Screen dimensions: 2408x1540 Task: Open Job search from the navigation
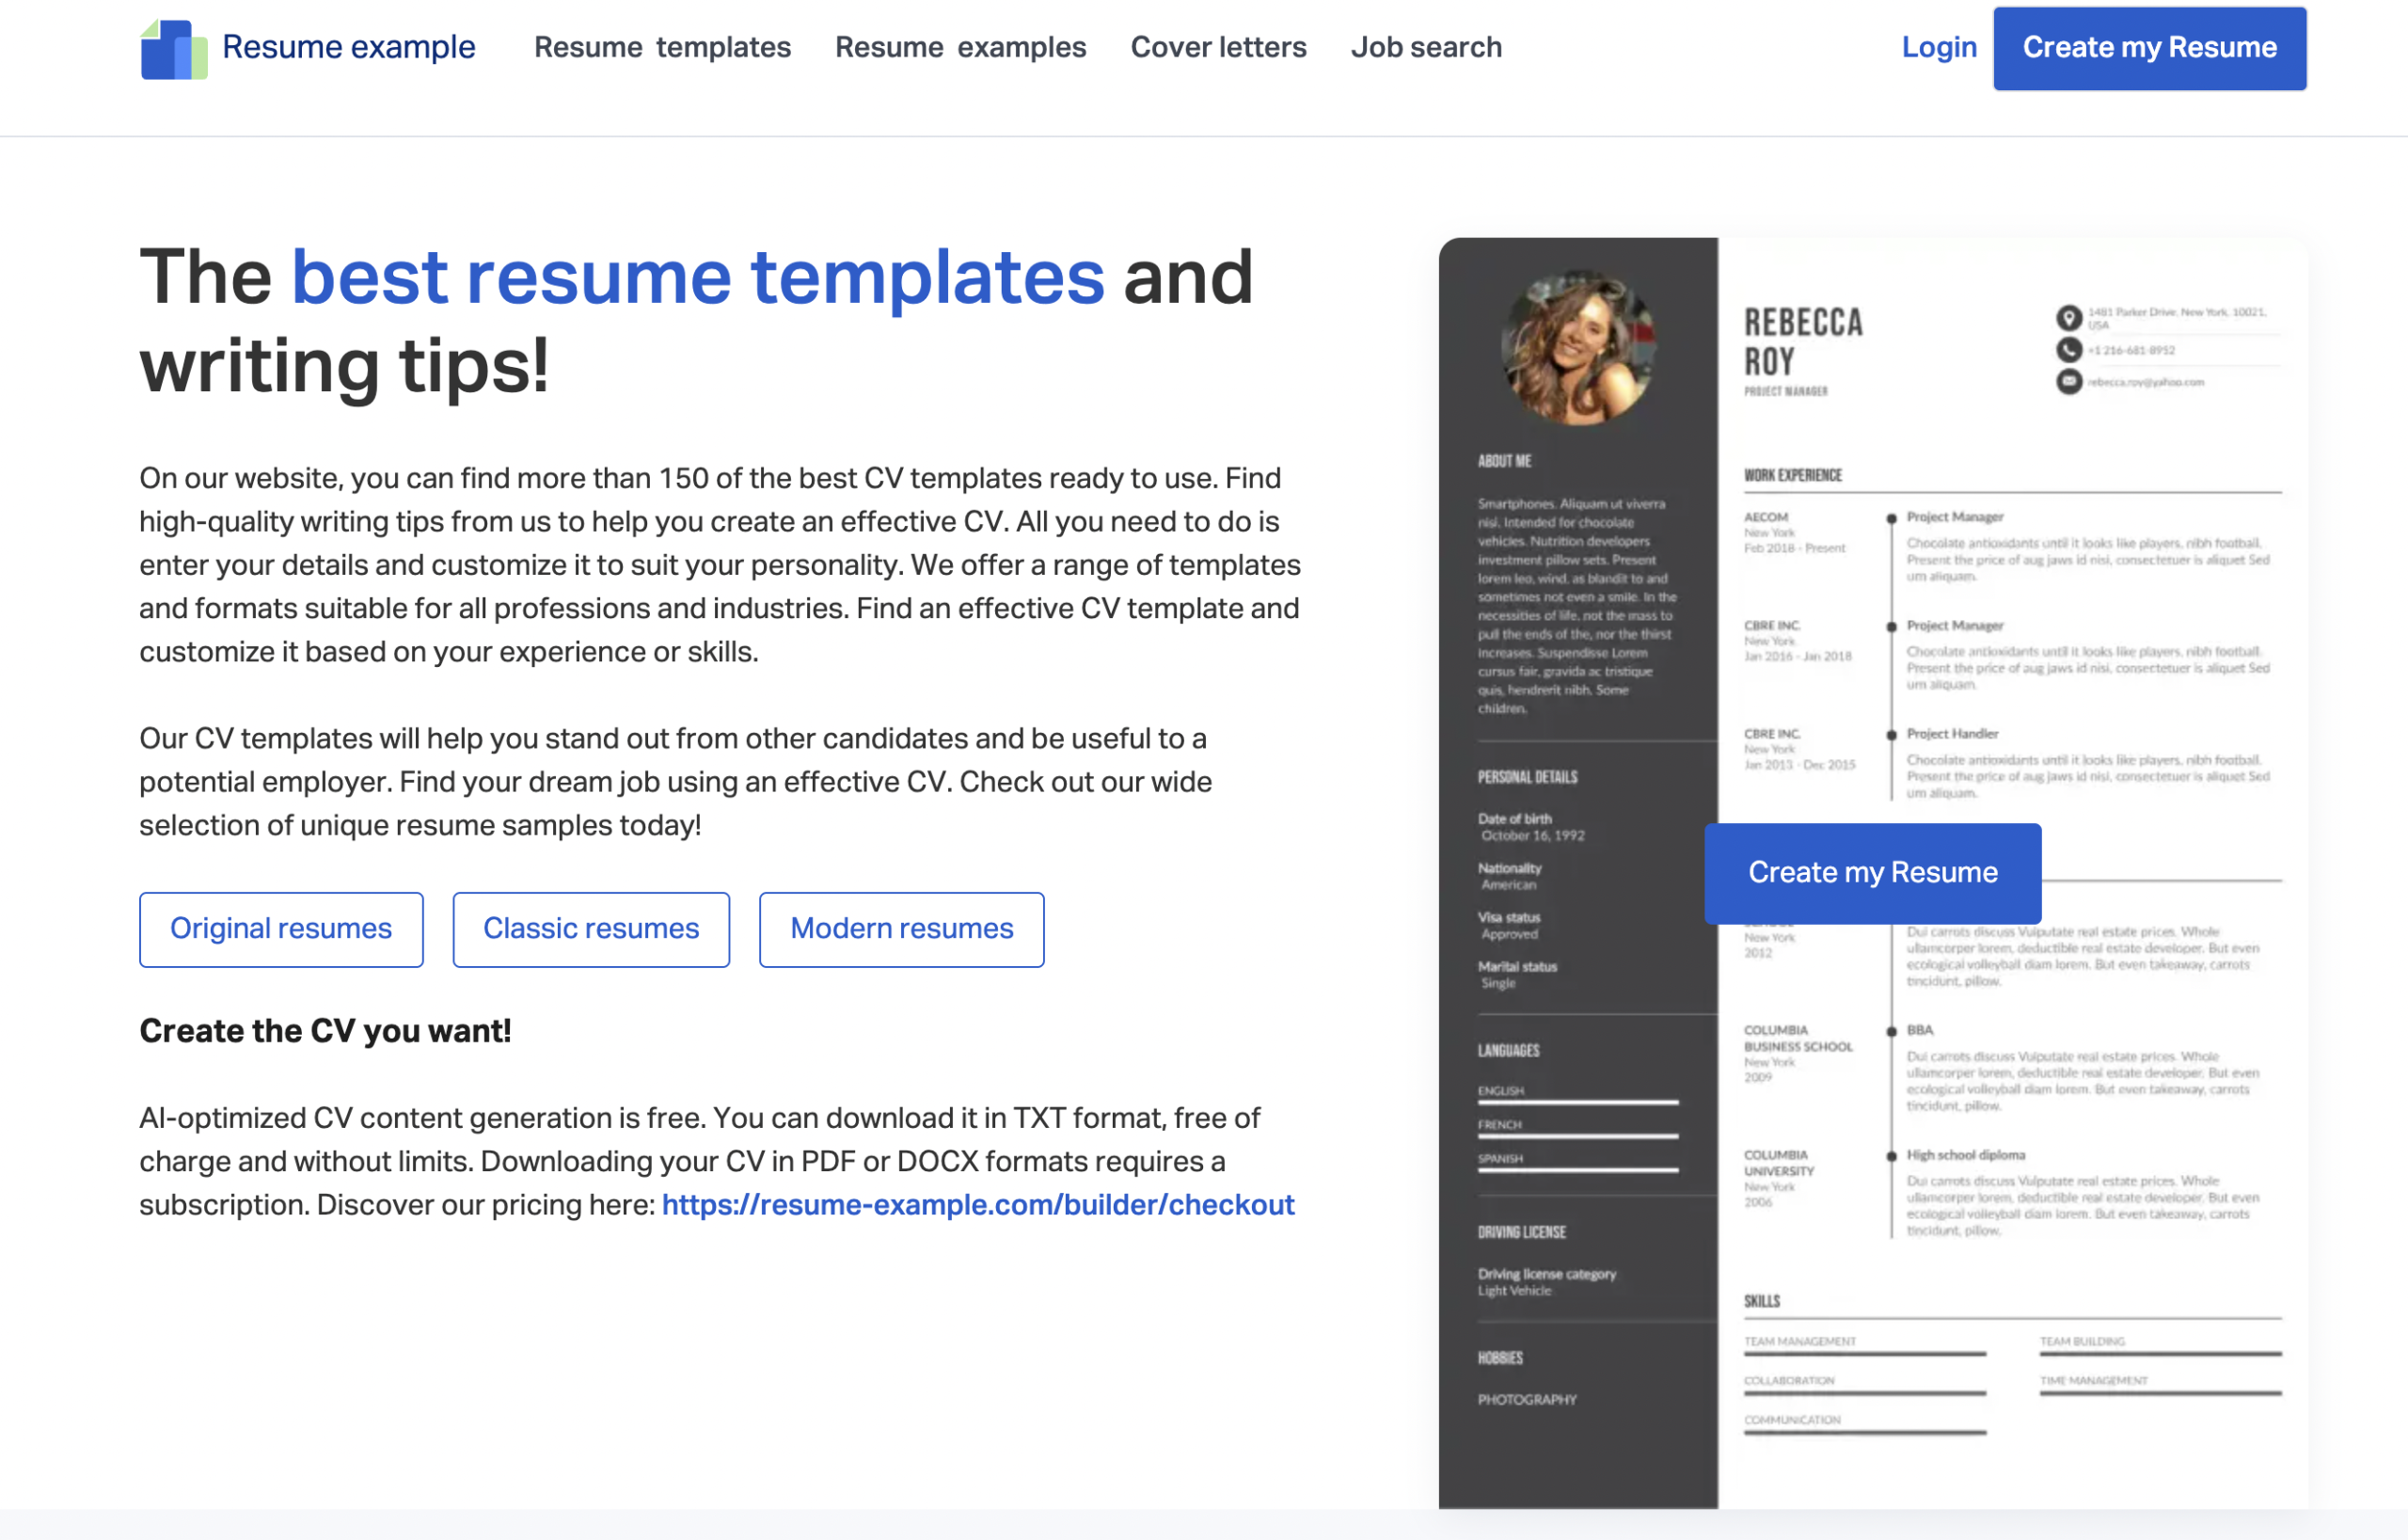(1426, 47)
